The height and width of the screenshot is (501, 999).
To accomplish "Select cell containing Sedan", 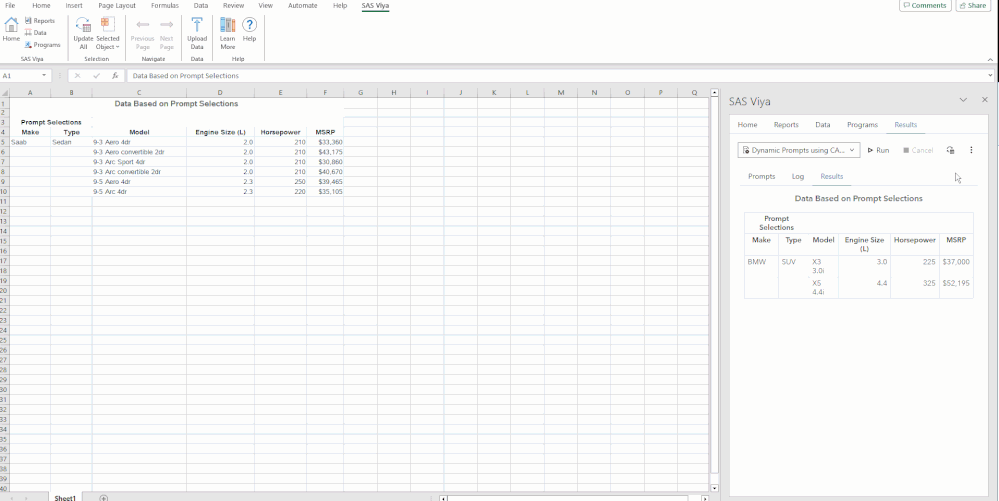I will pyautogui.click(x=71, y=142).
